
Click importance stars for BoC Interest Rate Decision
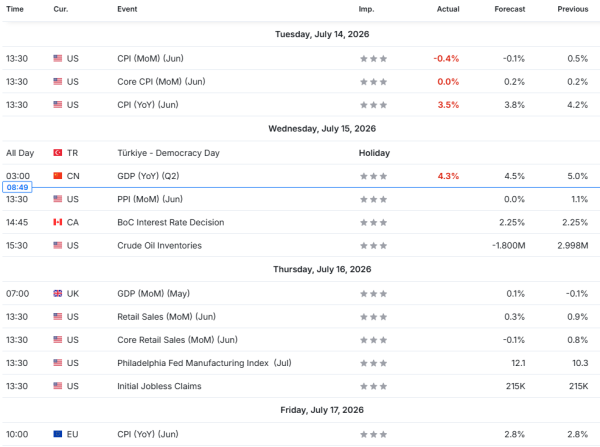pos(373,222)
